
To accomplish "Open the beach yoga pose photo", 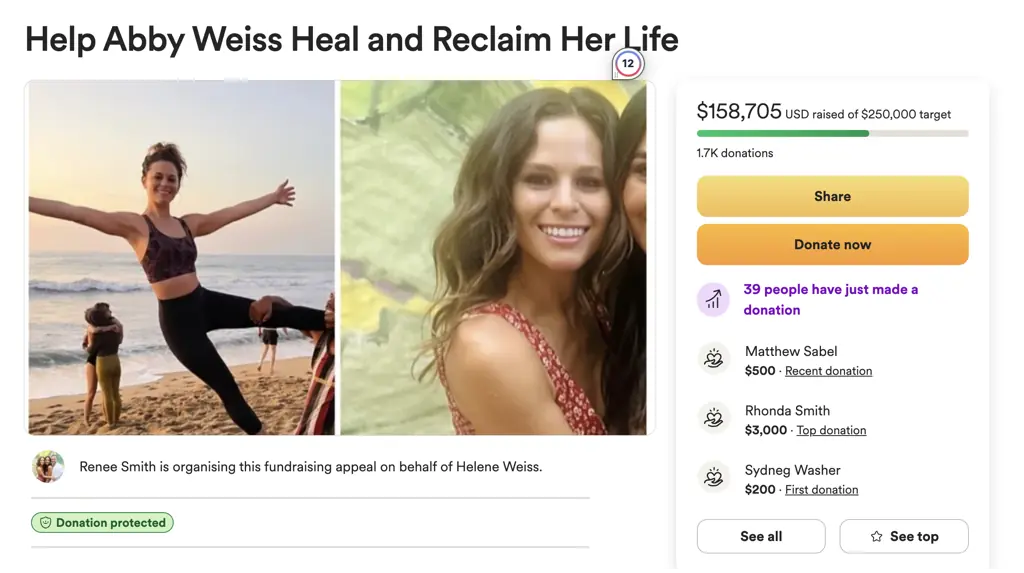I will click(x=182, y=258).
